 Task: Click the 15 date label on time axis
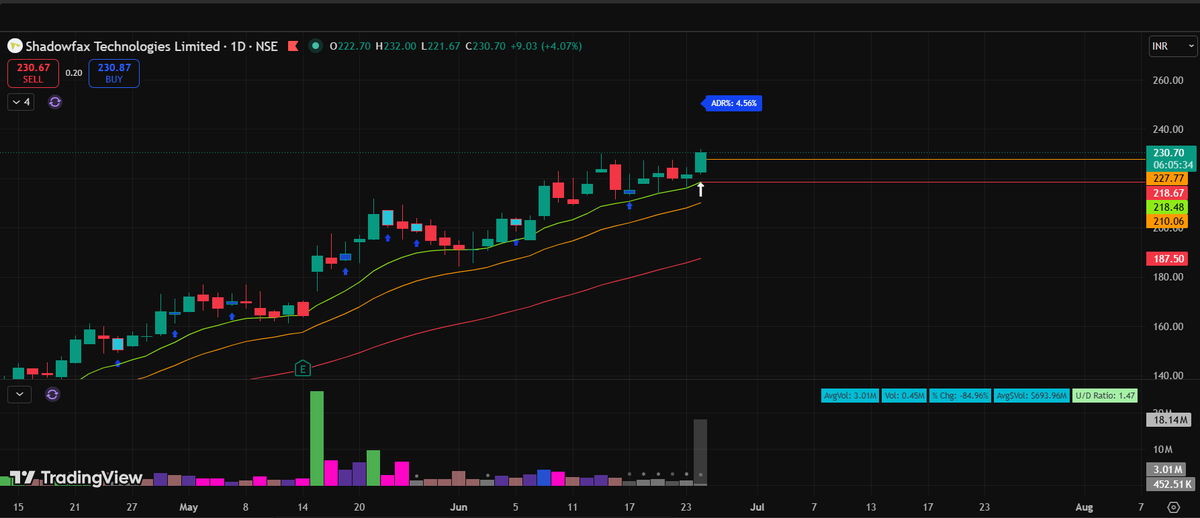coord(18,508)
